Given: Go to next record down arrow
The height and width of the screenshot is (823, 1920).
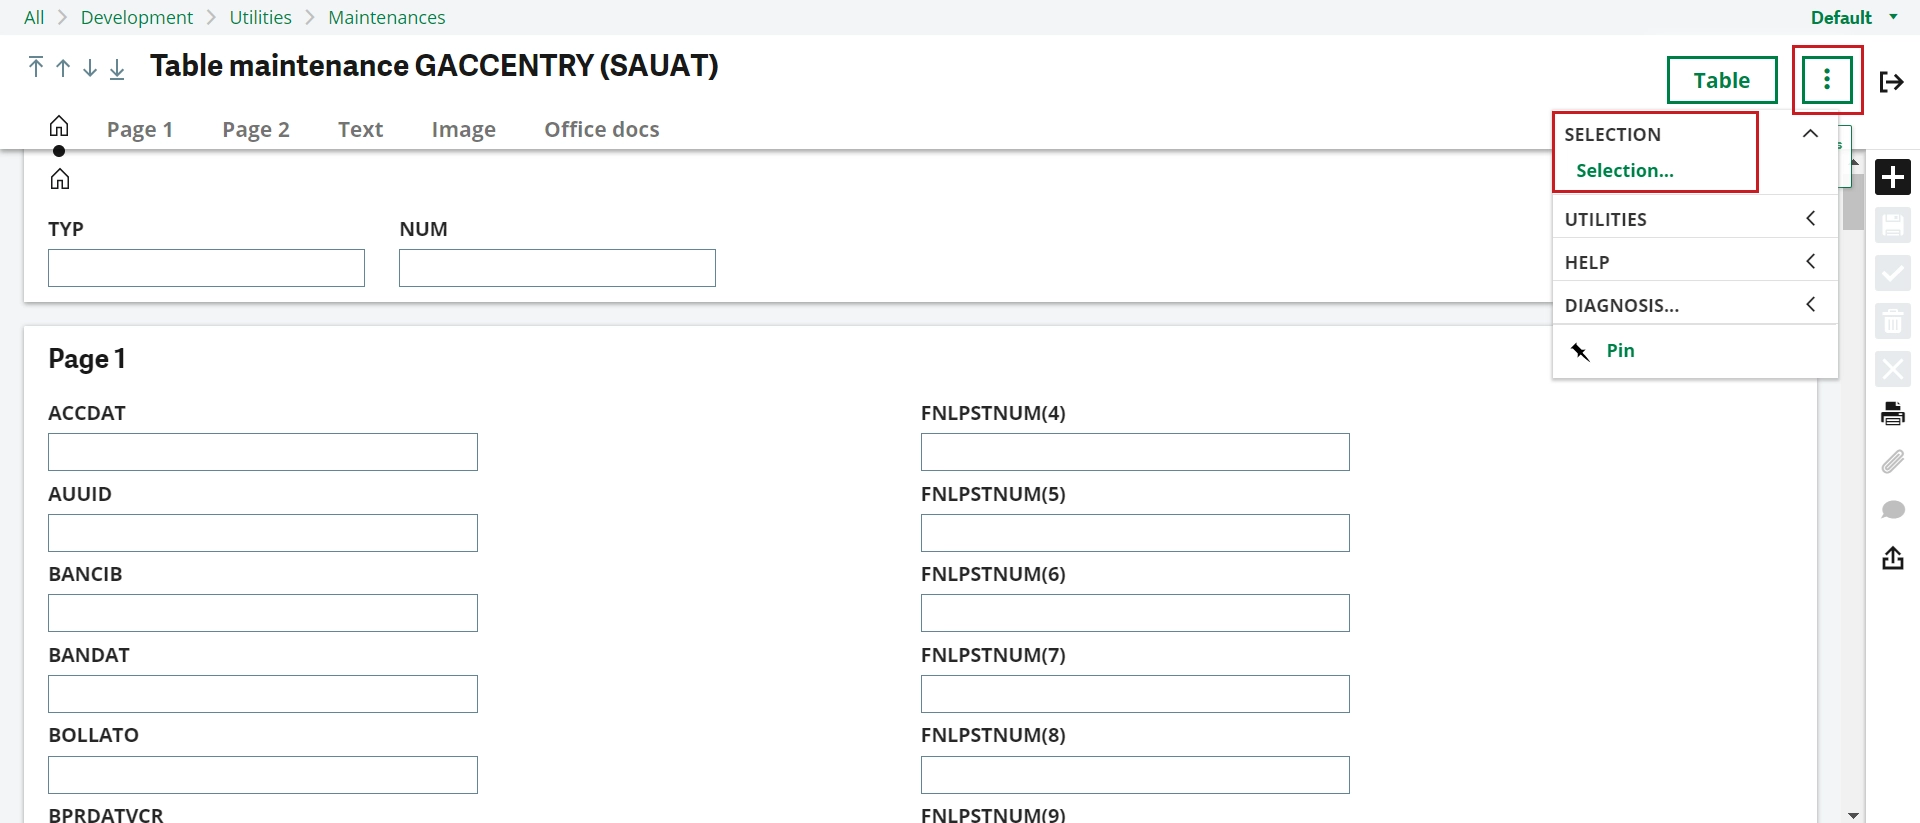Looking at the screenshot, I should [90, 67].
